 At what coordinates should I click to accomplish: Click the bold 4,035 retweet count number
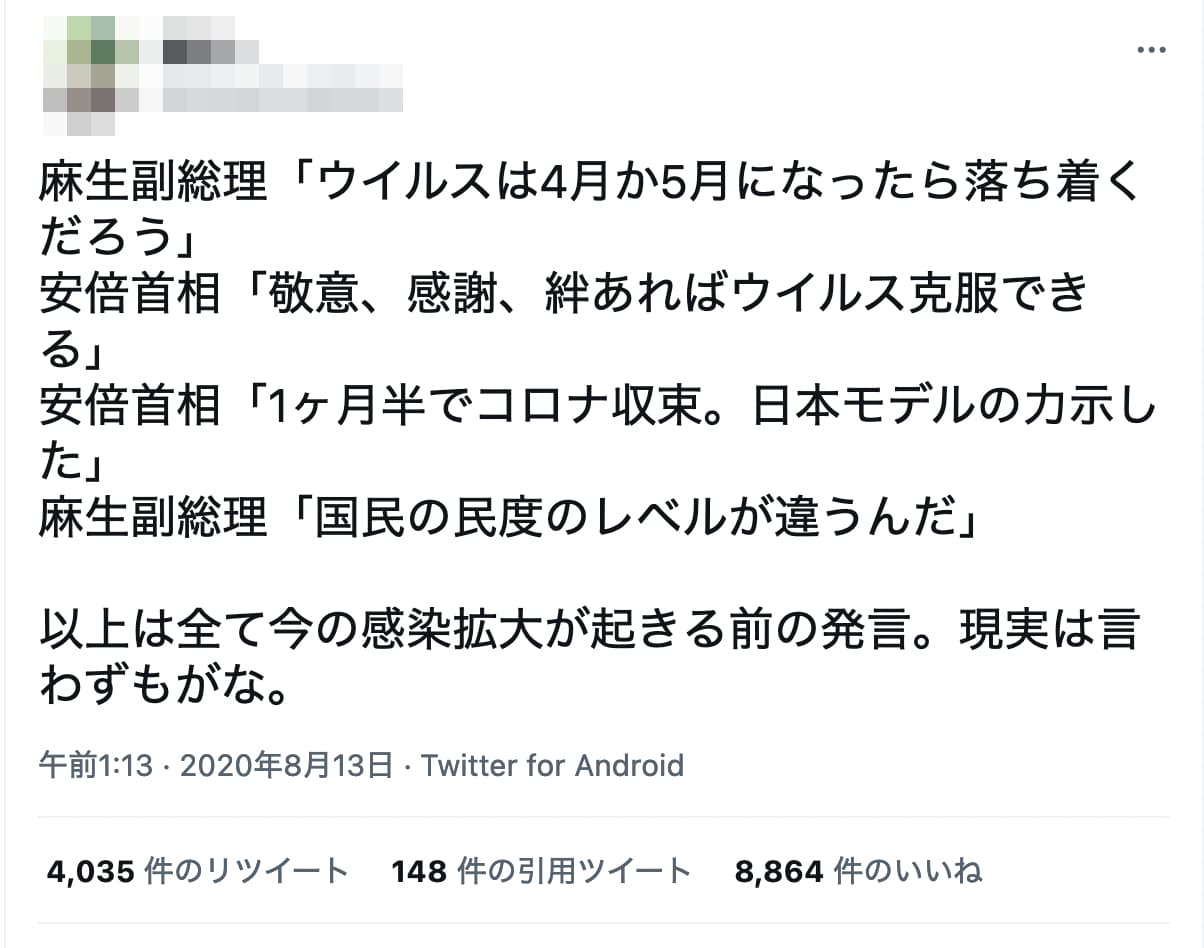coord(86,871)
